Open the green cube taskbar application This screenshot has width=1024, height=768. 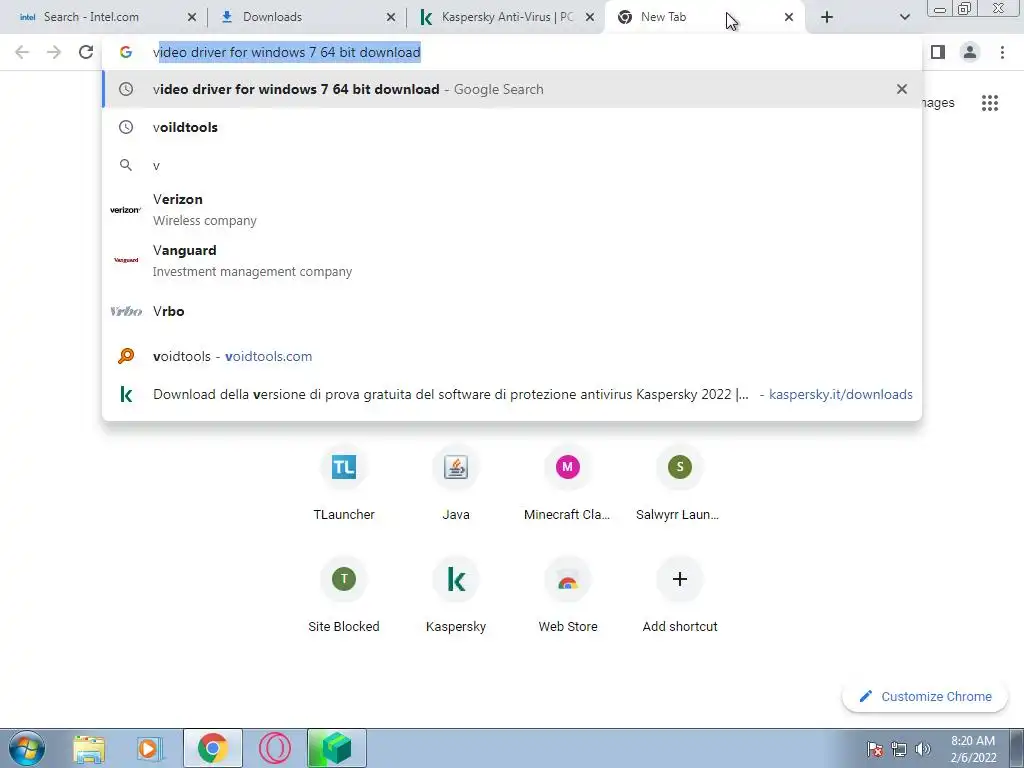pos(336,748)
